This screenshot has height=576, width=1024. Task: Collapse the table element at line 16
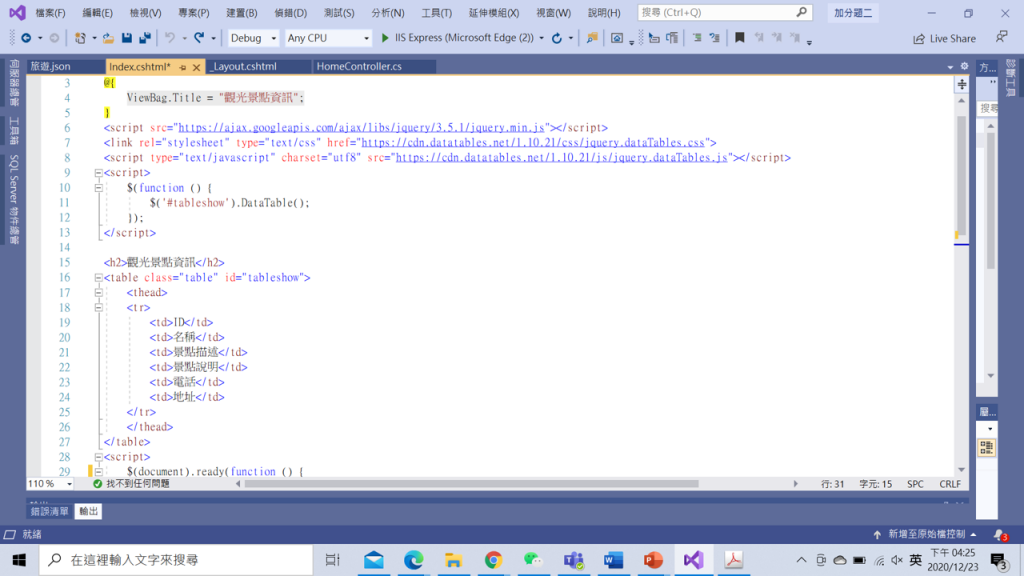(x=98, y=278)
